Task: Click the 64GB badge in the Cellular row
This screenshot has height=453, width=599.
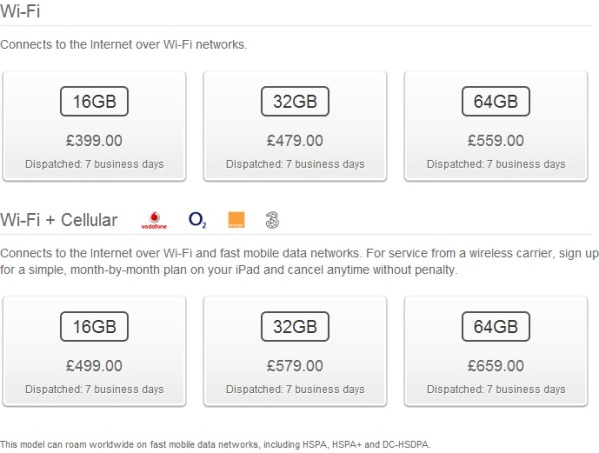Action: click(496, 327)
